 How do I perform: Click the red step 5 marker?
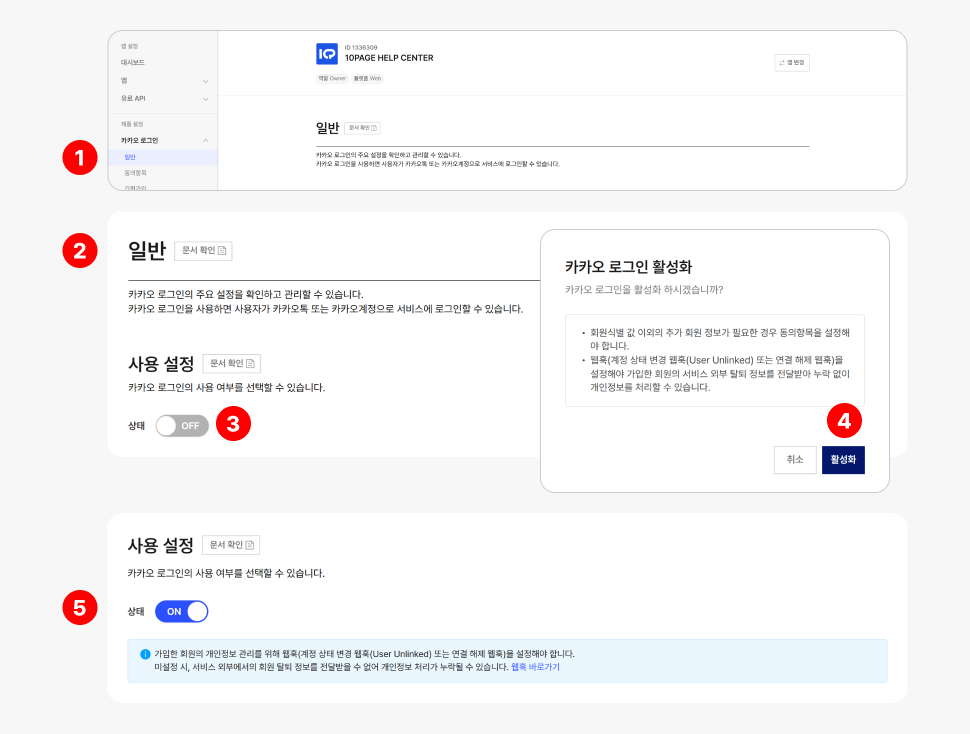click(79, 607)
